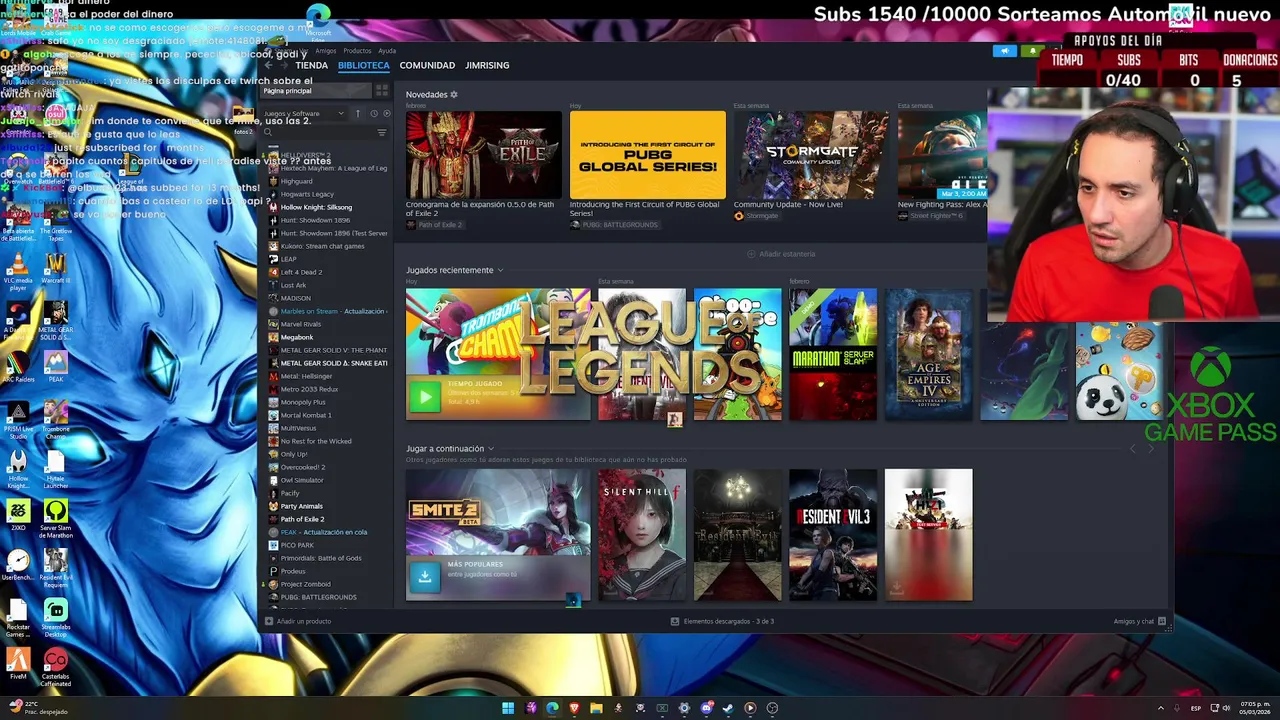Open the Age of Empires IV cover
This screenshot has height=720, width=1280.
(x=928, y=354)
